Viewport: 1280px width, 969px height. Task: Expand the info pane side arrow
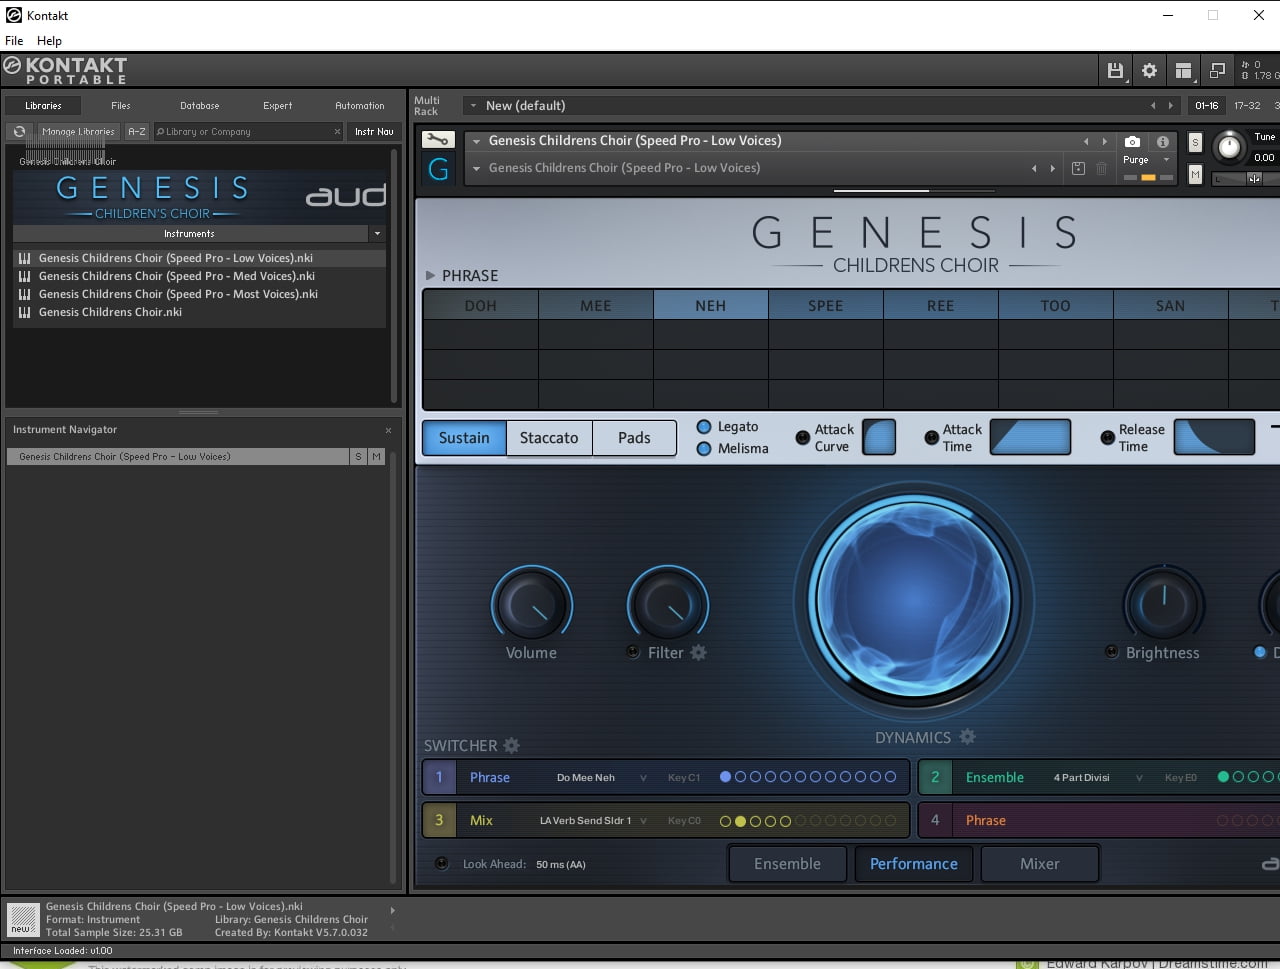(392, 910)
